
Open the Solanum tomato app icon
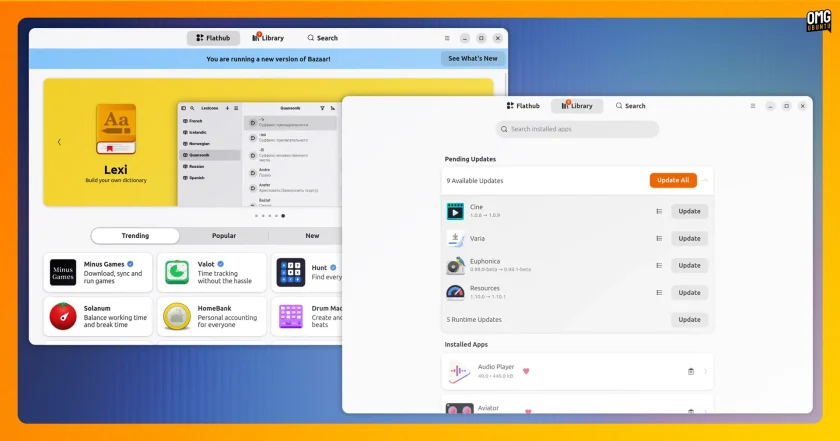point(63,316)
